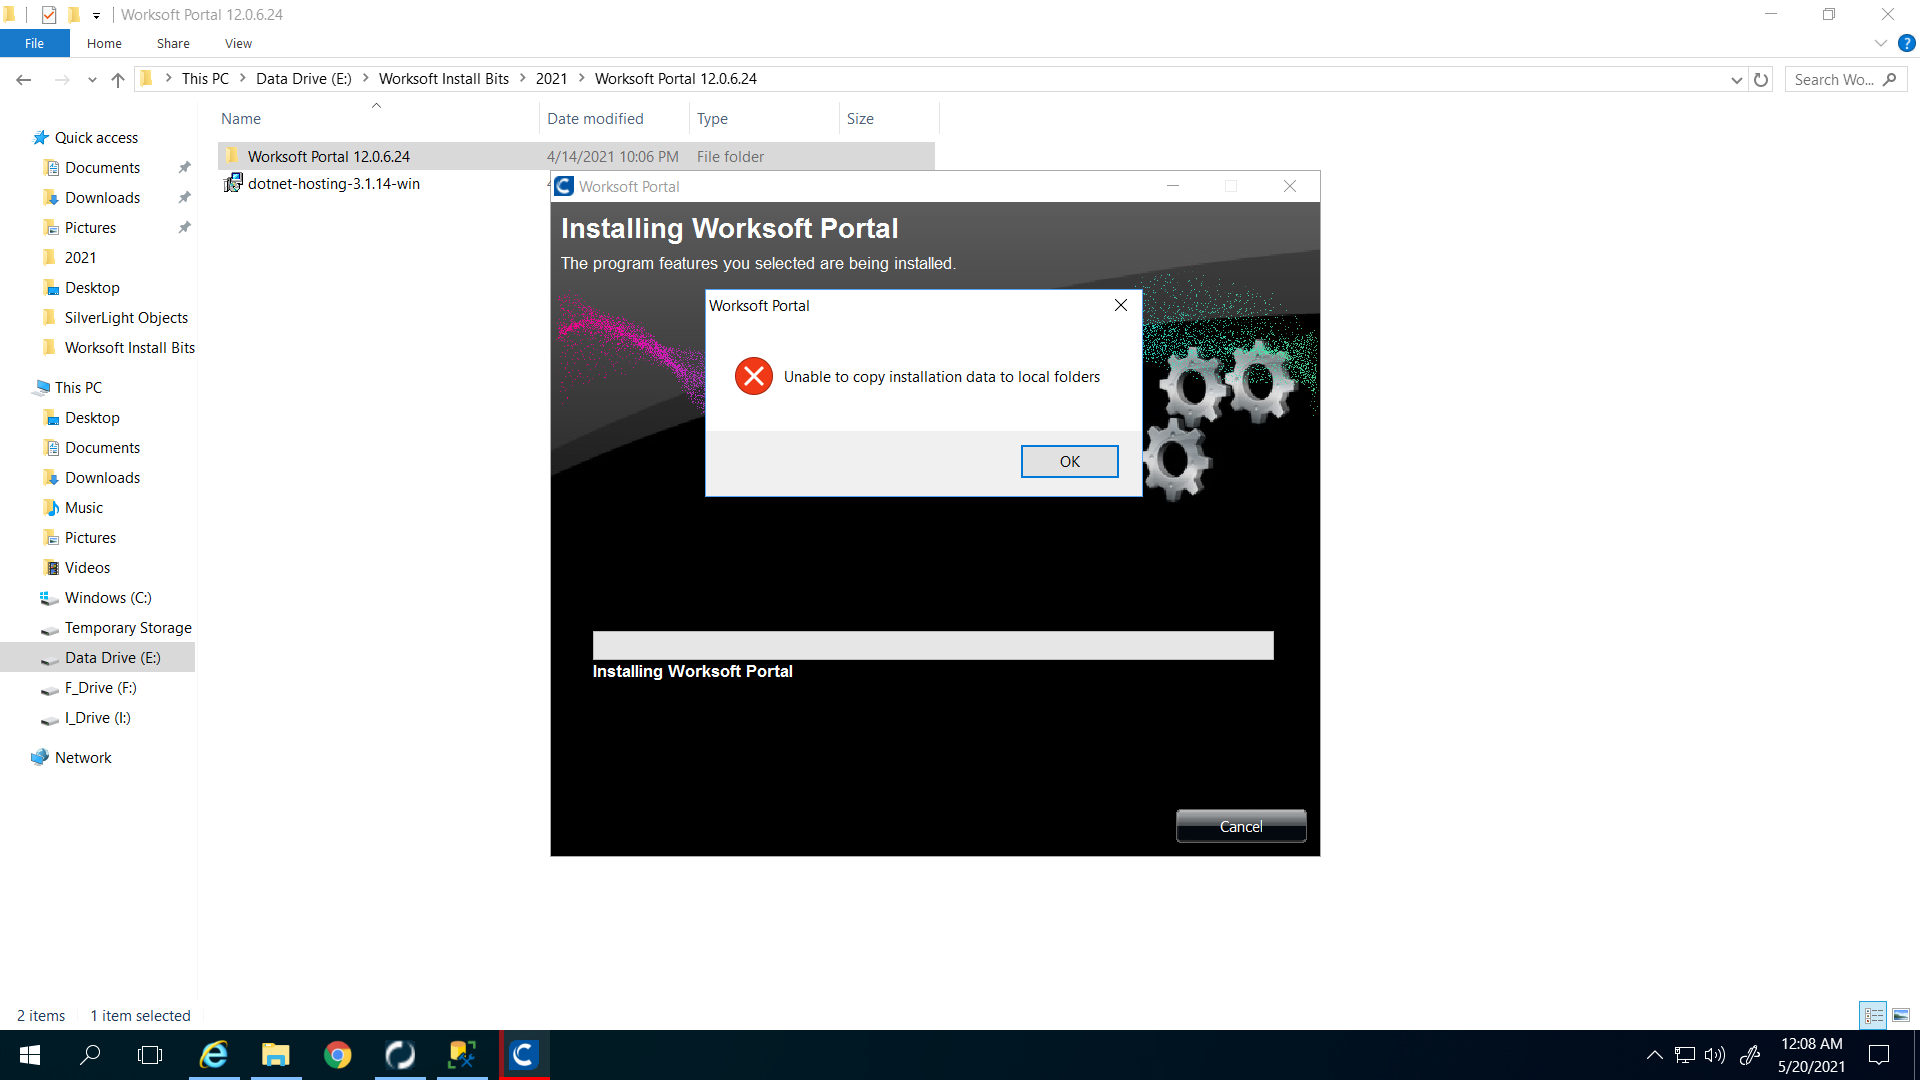Sort by Type column header
The width and height of the screenshot is (1920, 1080).
(x=764, y=118)
